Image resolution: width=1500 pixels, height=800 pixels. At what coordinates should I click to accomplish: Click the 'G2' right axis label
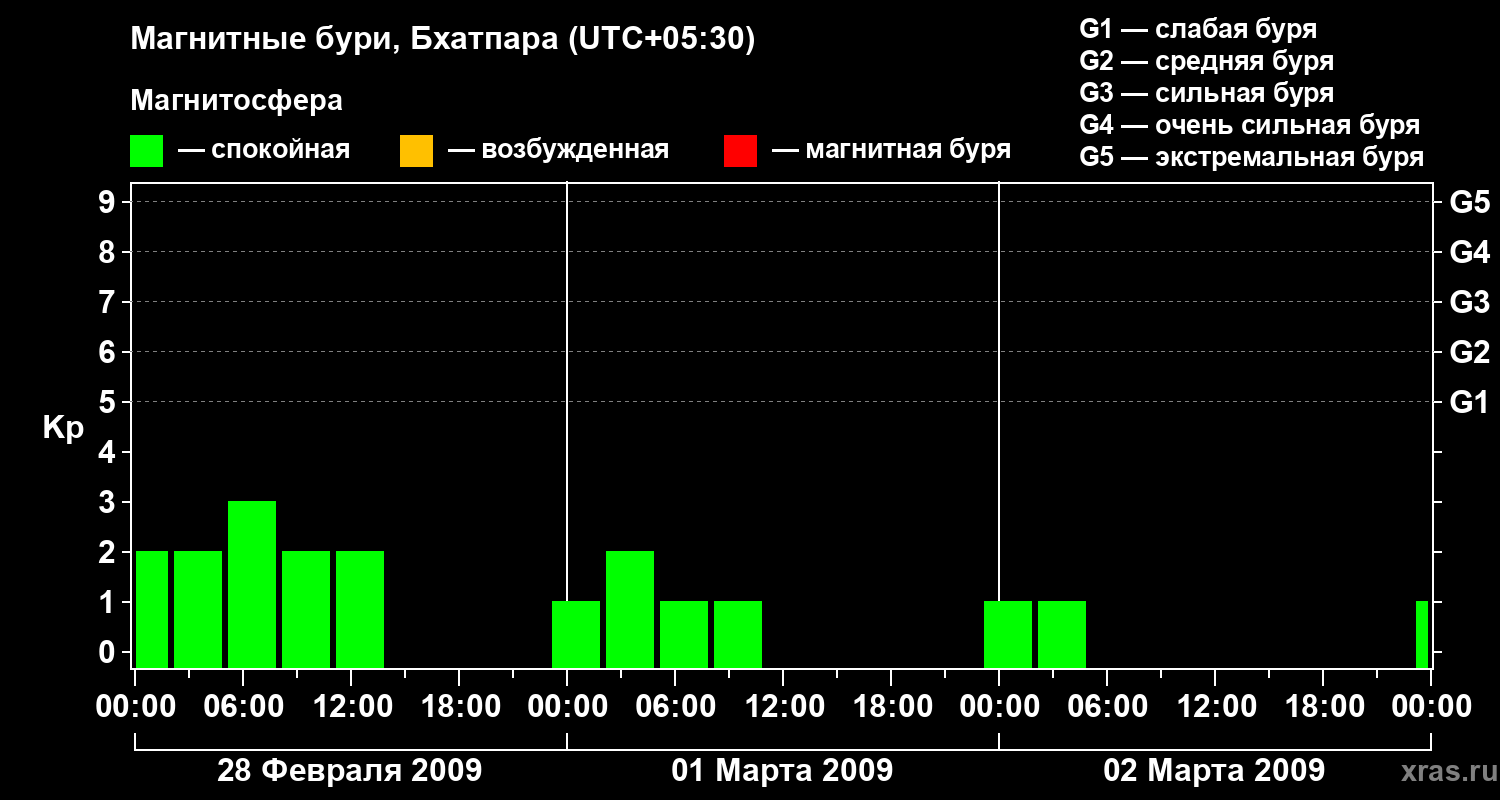coord(1470,352)
